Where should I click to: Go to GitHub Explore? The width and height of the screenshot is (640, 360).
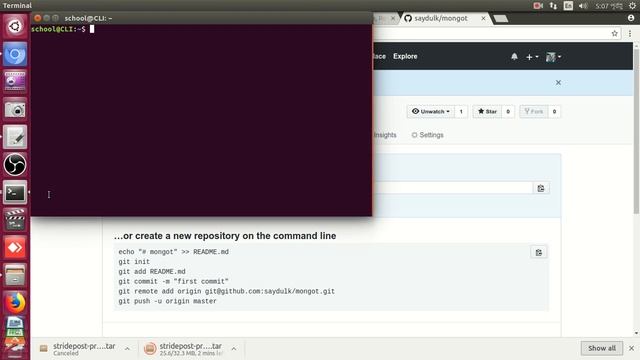point(405,56)
